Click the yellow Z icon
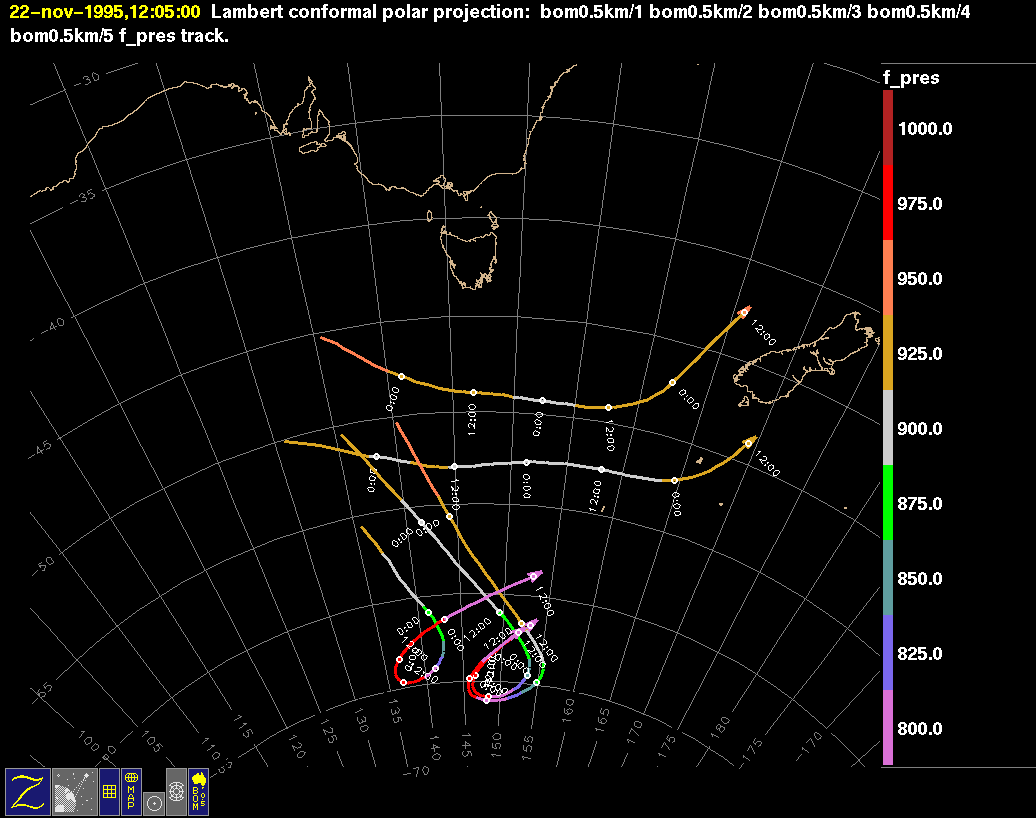The image size is (1036, 818). (x=27, y=791)
